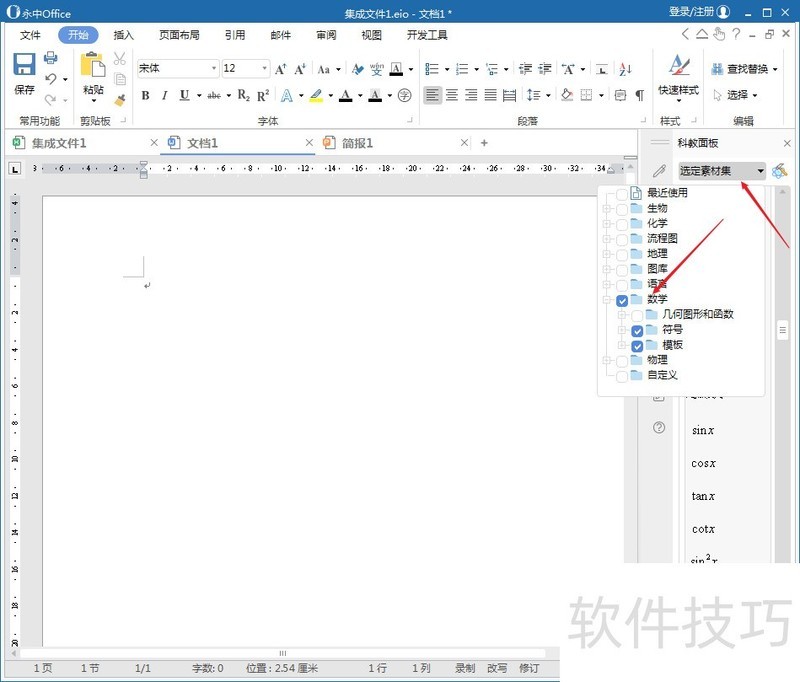The image size is (800, 682).
Task: Click the numbered list icon
Action: coord(462,69)
